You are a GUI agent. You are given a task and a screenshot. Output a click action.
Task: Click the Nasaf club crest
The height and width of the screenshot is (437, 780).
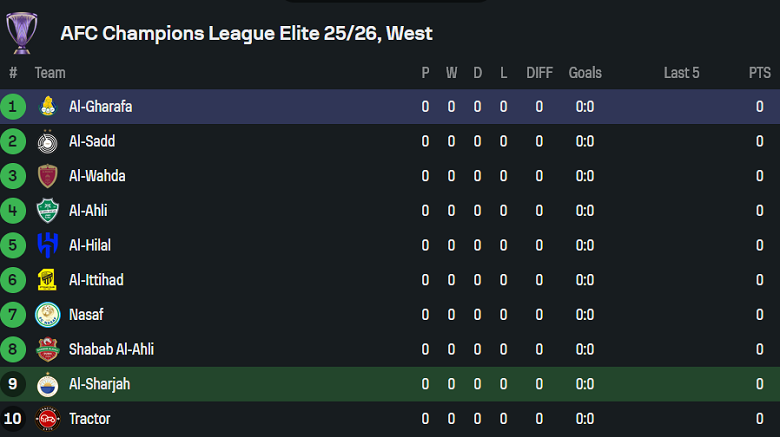click(47, 315)
